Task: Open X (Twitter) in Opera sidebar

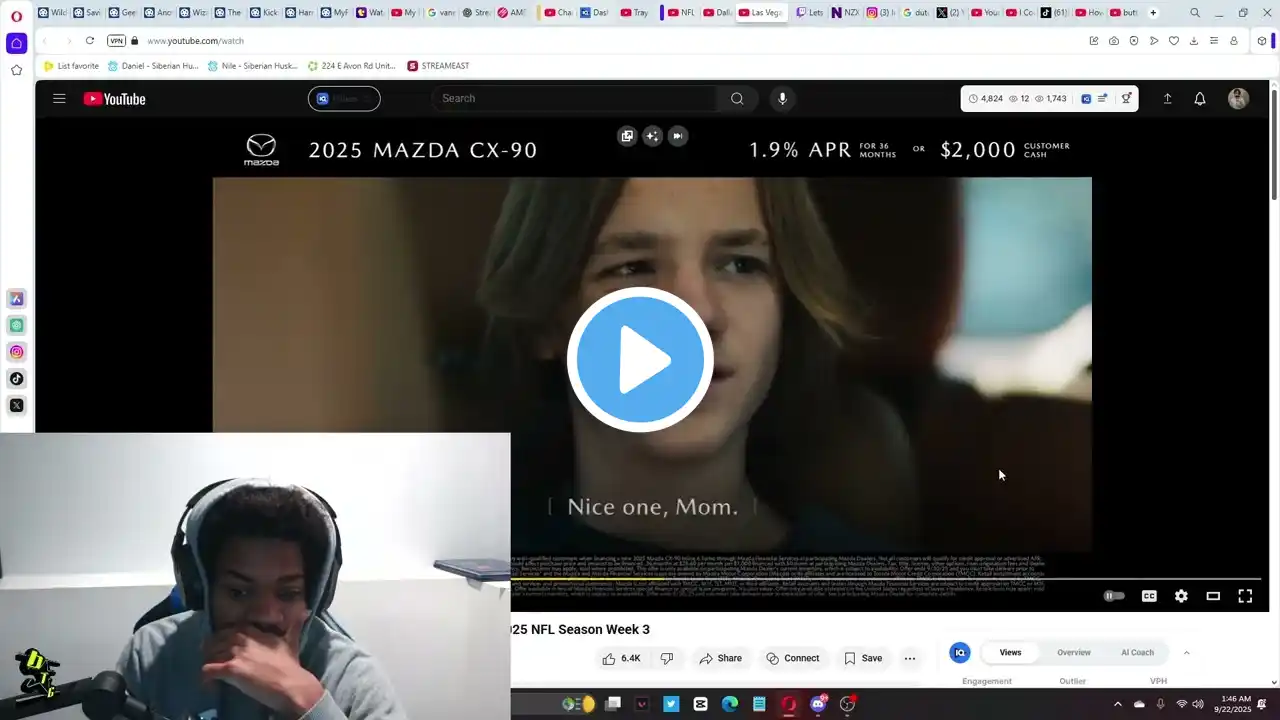Action: click(16, 405)
